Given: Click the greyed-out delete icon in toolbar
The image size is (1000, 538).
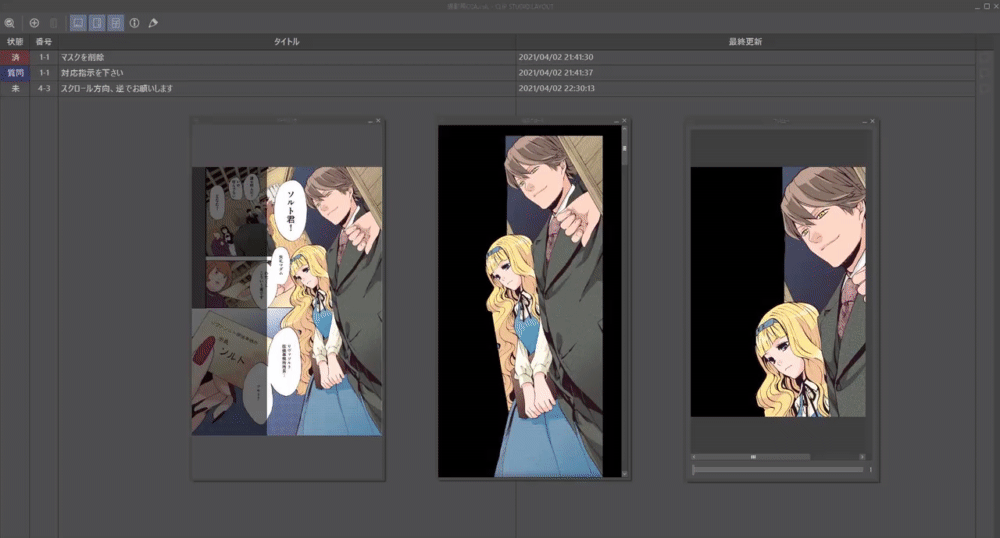Looking at the screenshot, I should point(54,23).
